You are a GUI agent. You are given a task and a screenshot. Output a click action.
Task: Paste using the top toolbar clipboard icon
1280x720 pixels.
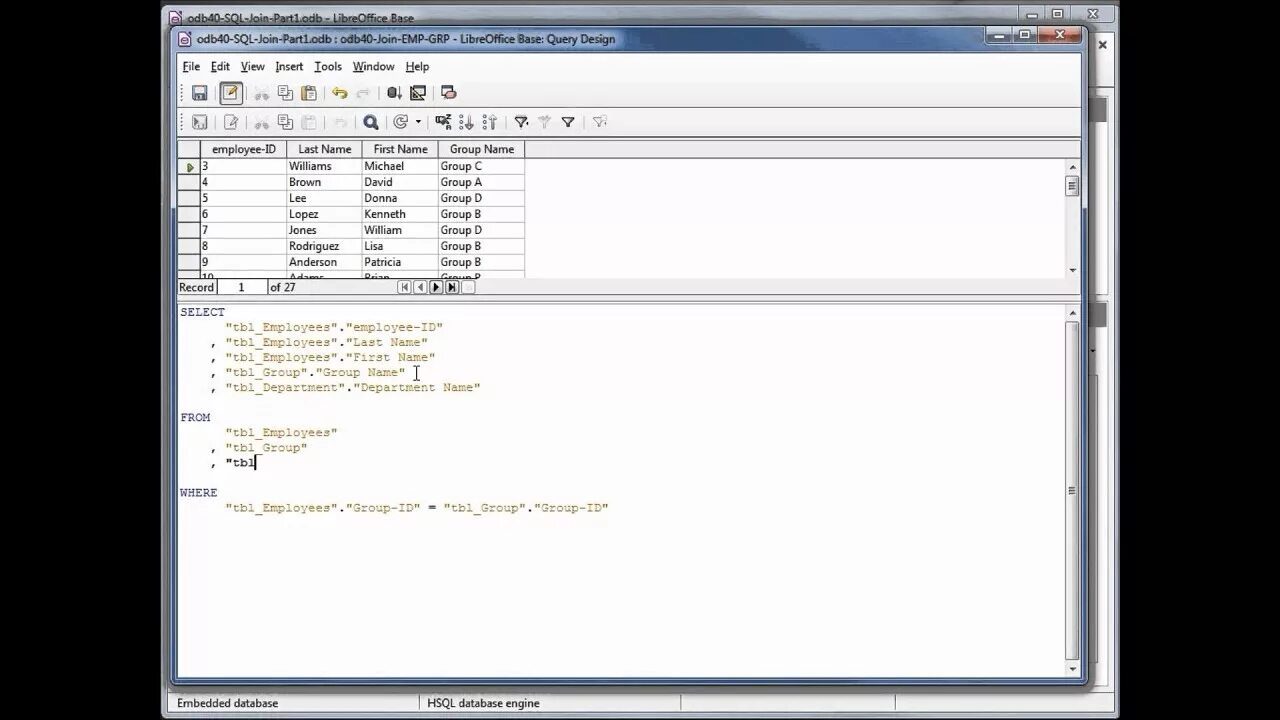[x=309, y=93]
